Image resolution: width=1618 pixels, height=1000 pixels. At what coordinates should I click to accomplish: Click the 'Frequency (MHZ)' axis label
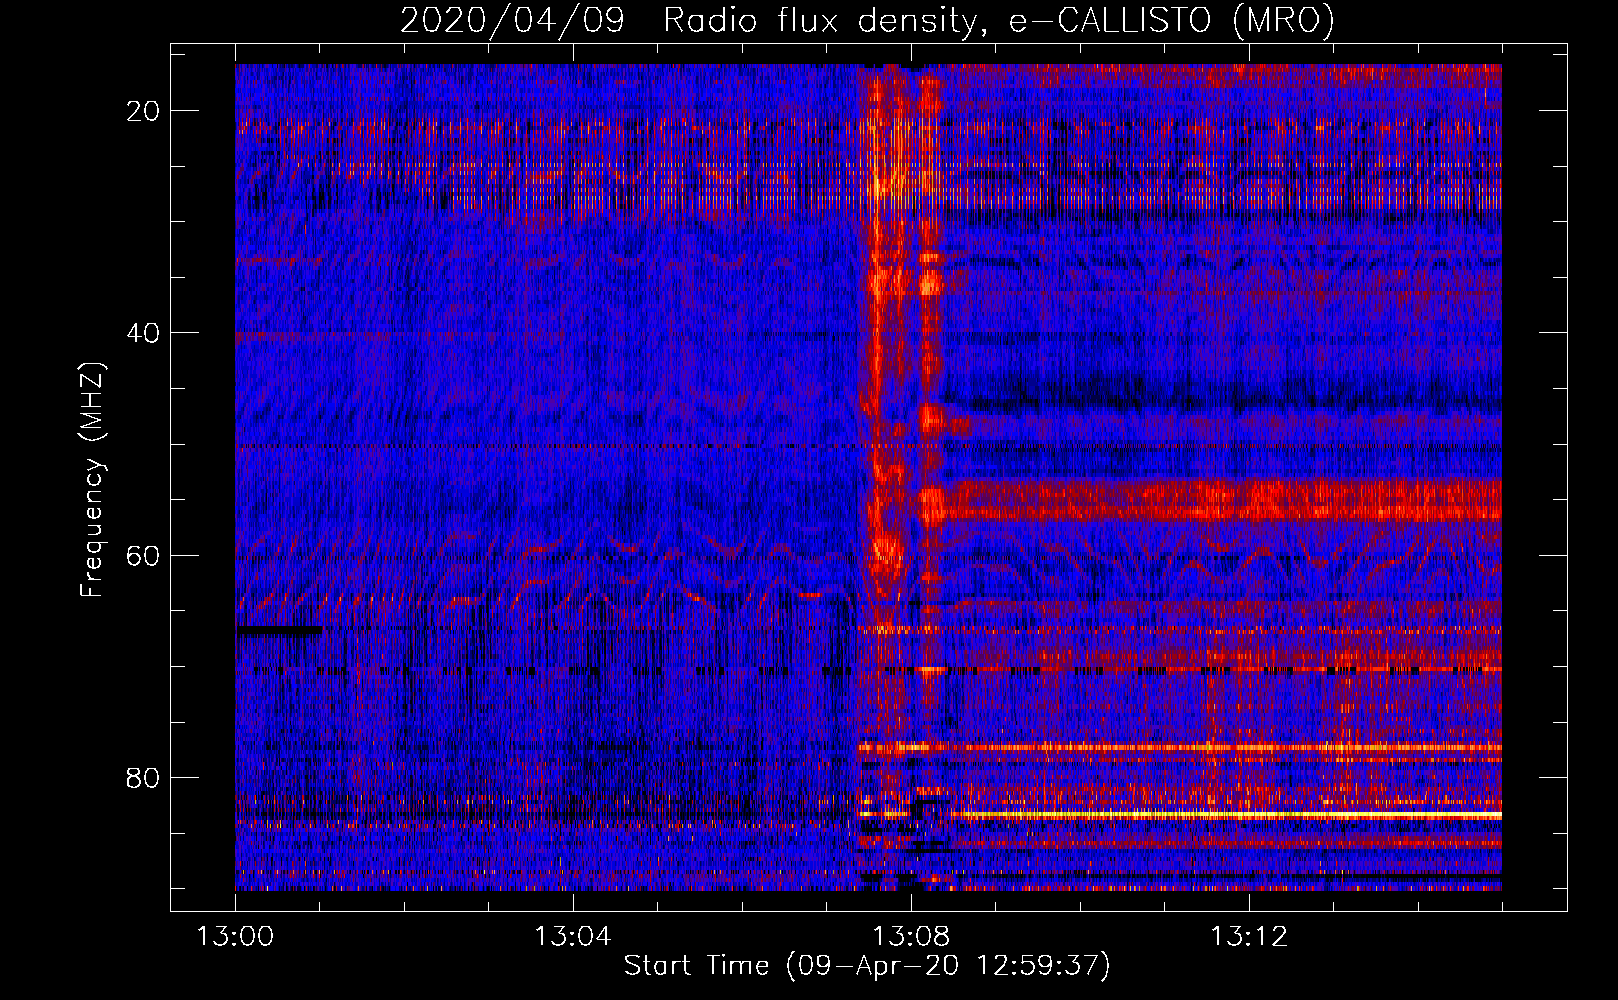pyautogui.click(x=92, y=480)
